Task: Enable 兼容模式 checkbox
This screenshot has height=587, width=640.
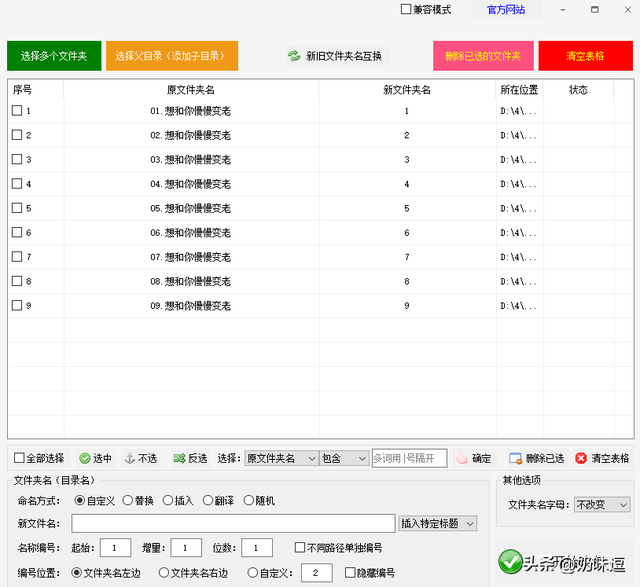Action: tap(406, 9)
